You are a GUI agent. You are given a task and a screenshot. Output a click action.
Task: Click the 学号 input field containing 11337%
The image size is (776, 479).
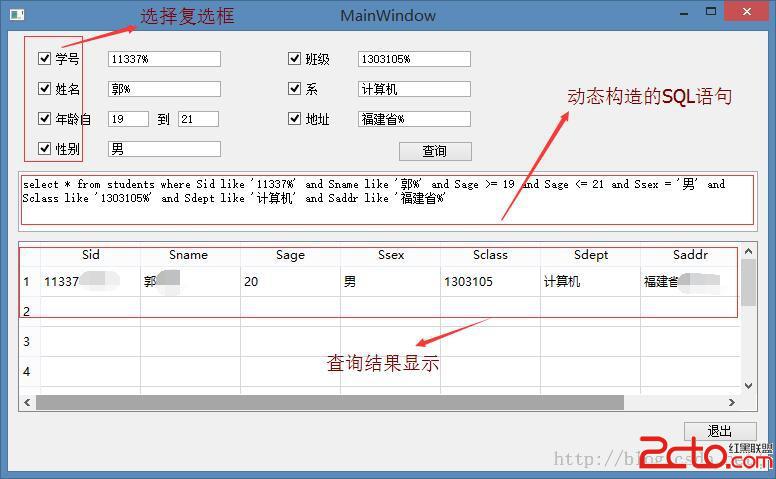coord(164,59)
